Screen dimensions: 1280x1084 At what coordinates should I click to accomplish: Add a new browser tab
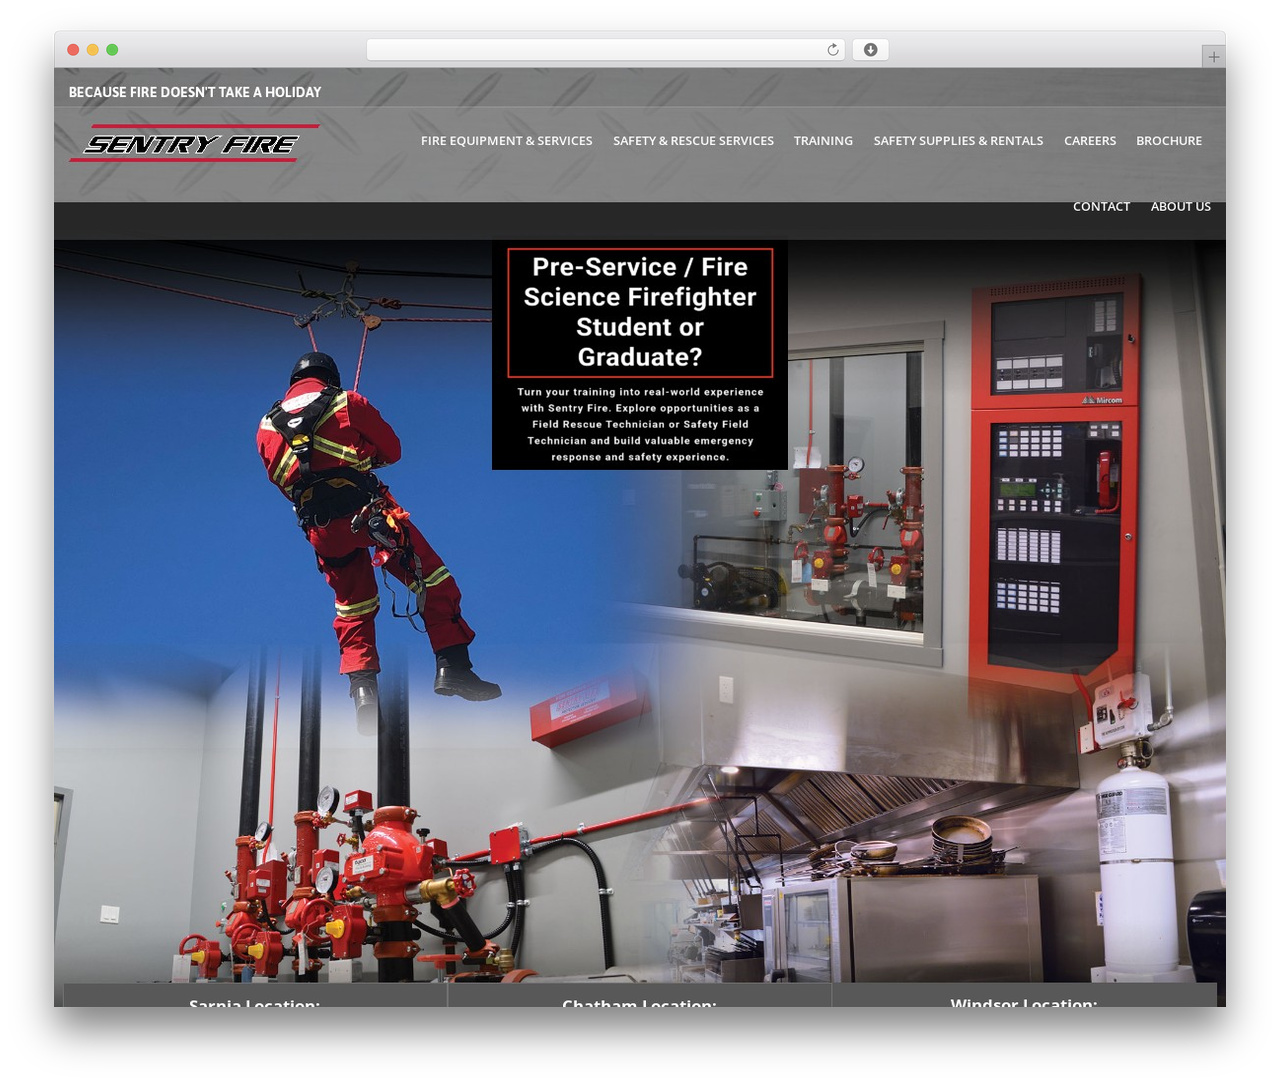coord(1213,57)
